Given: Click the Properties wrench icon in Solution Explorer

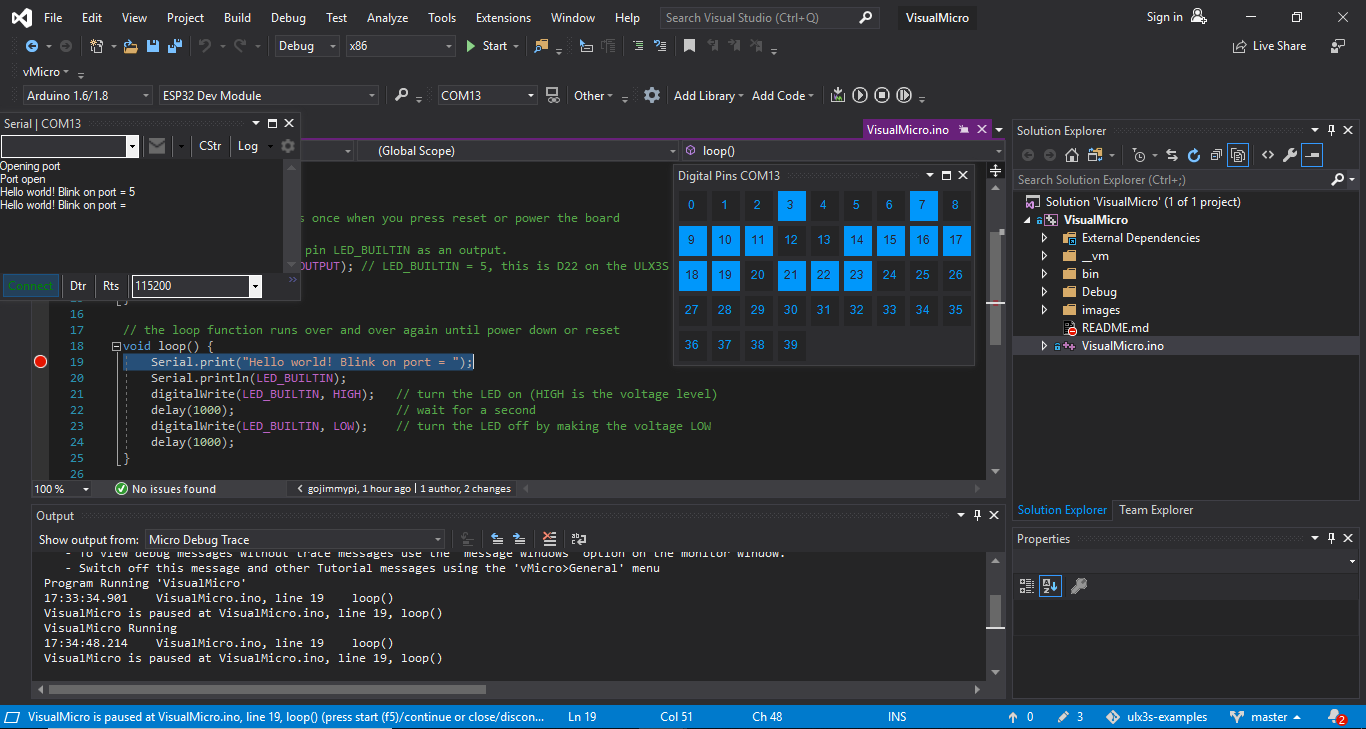Looking at the screenshot, I should point(1289,155).
